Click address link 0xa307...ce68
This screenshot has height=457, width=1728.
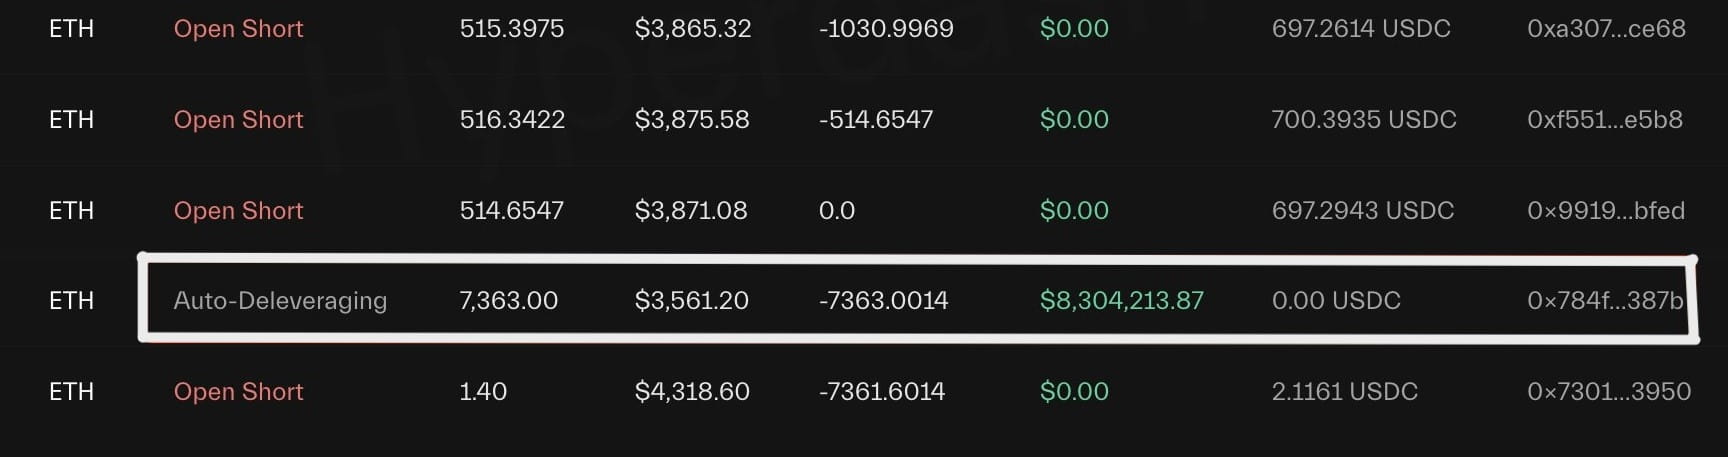[1606, 29]
